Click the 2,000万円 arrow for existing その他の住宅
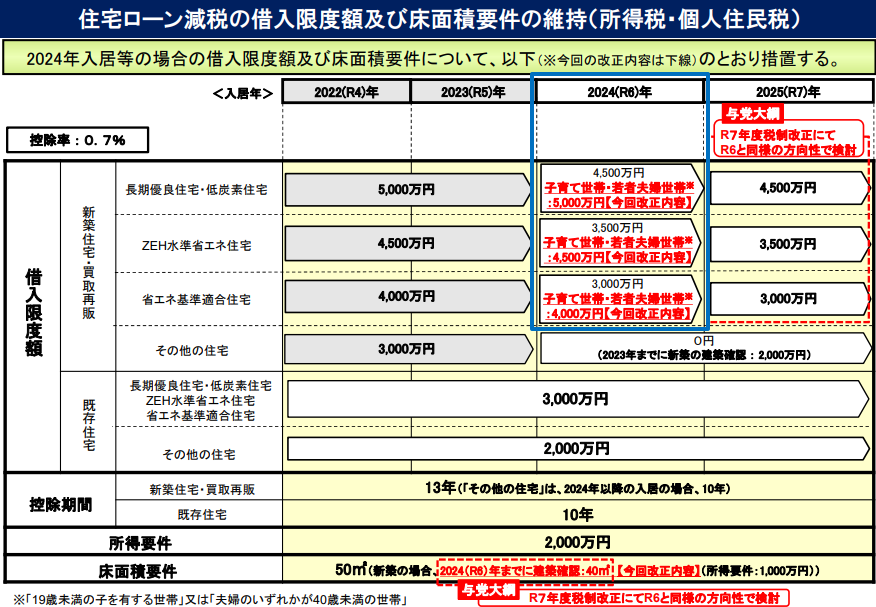This screenshot has width=876, height=607. click(x=575, y=449)
